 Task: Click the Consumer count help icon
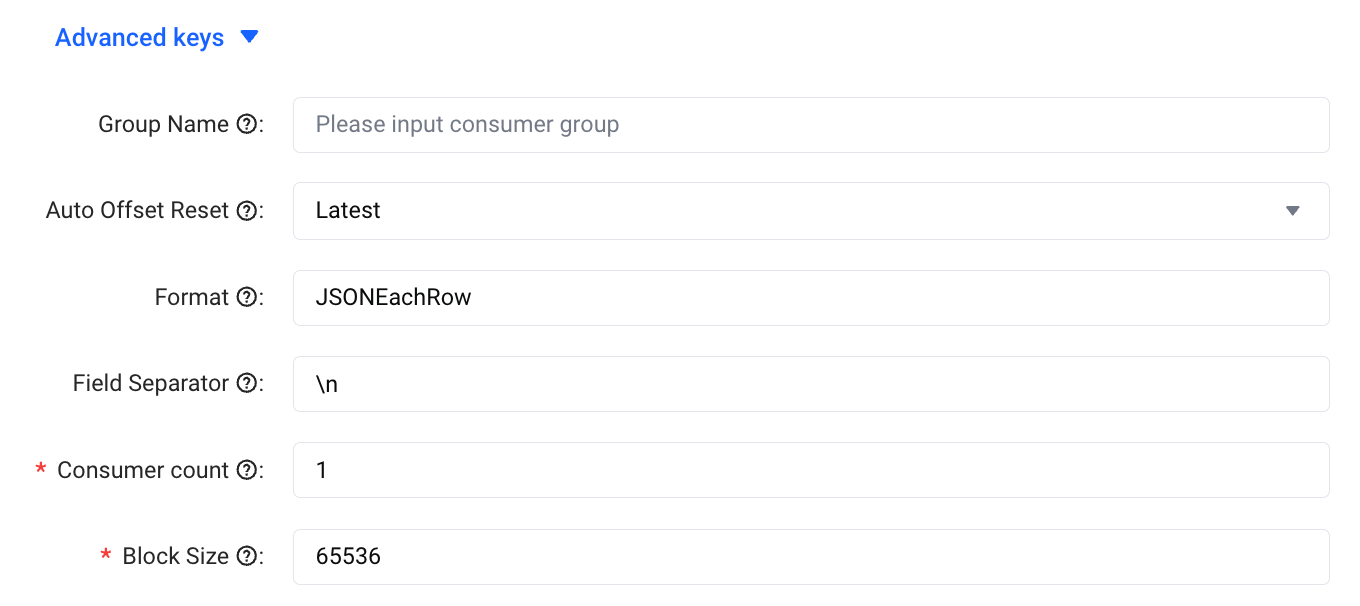point(246,470)
